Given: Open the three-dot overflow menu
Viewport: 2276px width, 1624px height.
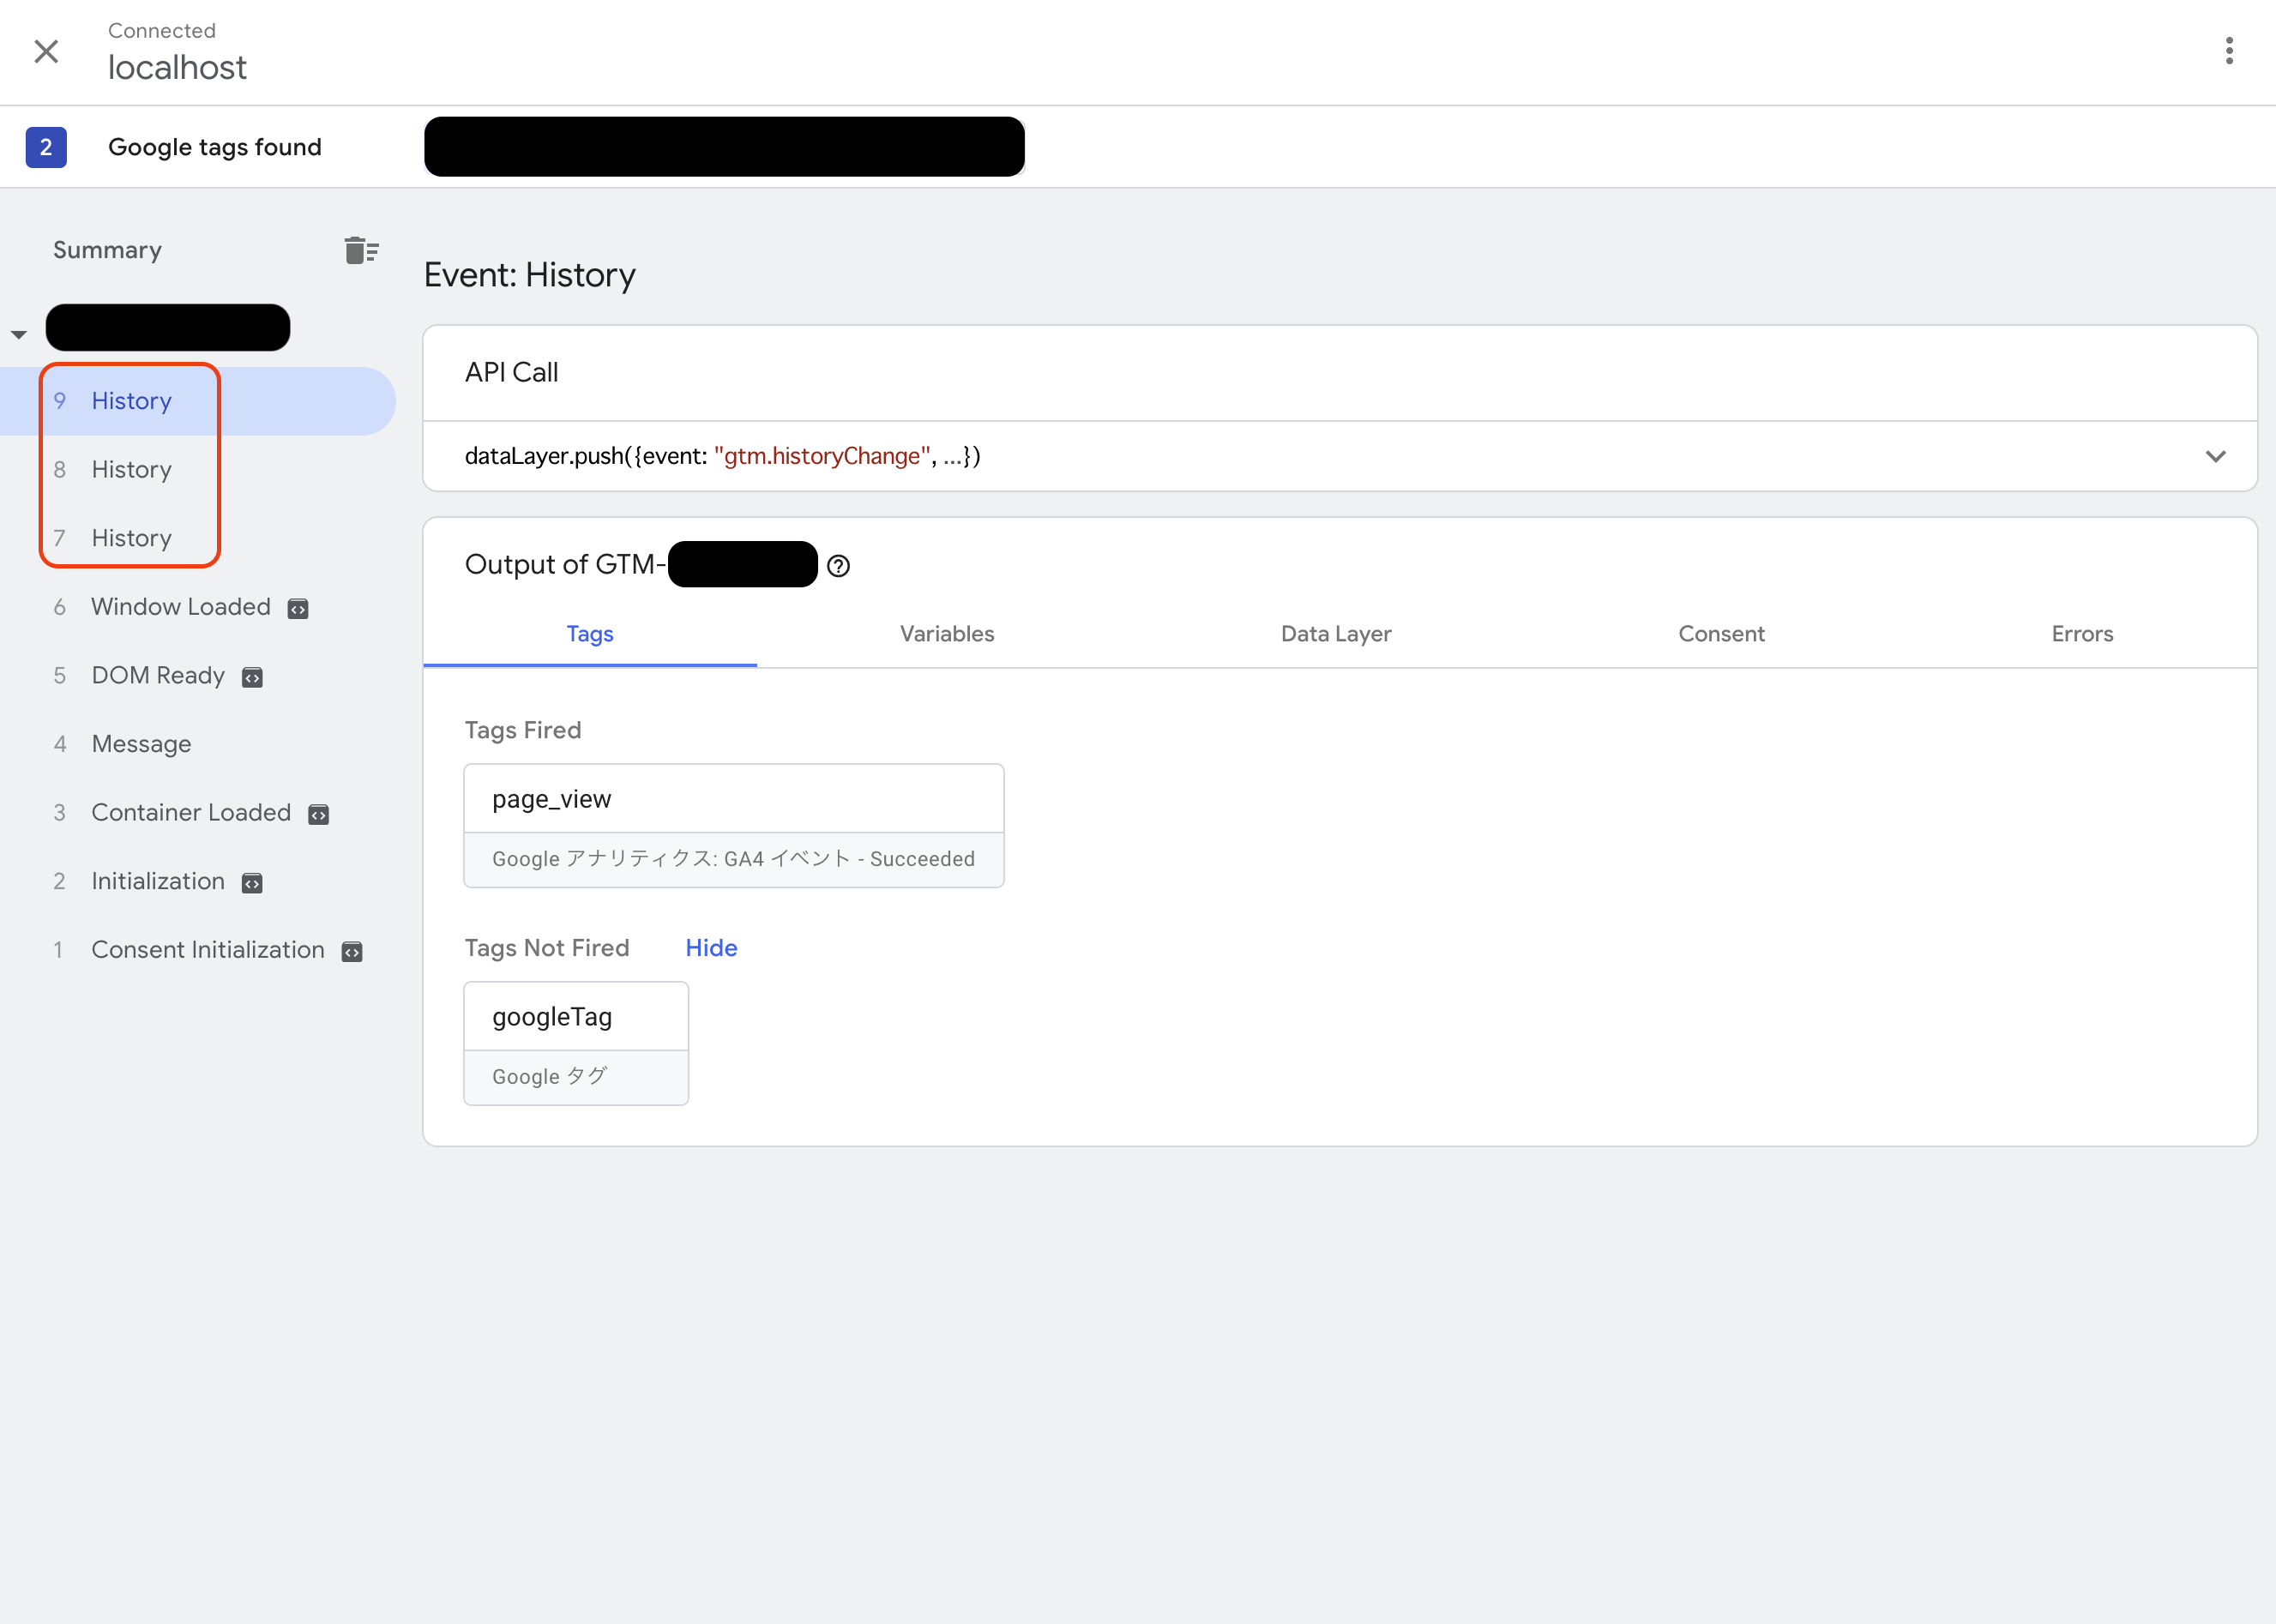Looking at the screenshot, I should tap(2229, 50).
